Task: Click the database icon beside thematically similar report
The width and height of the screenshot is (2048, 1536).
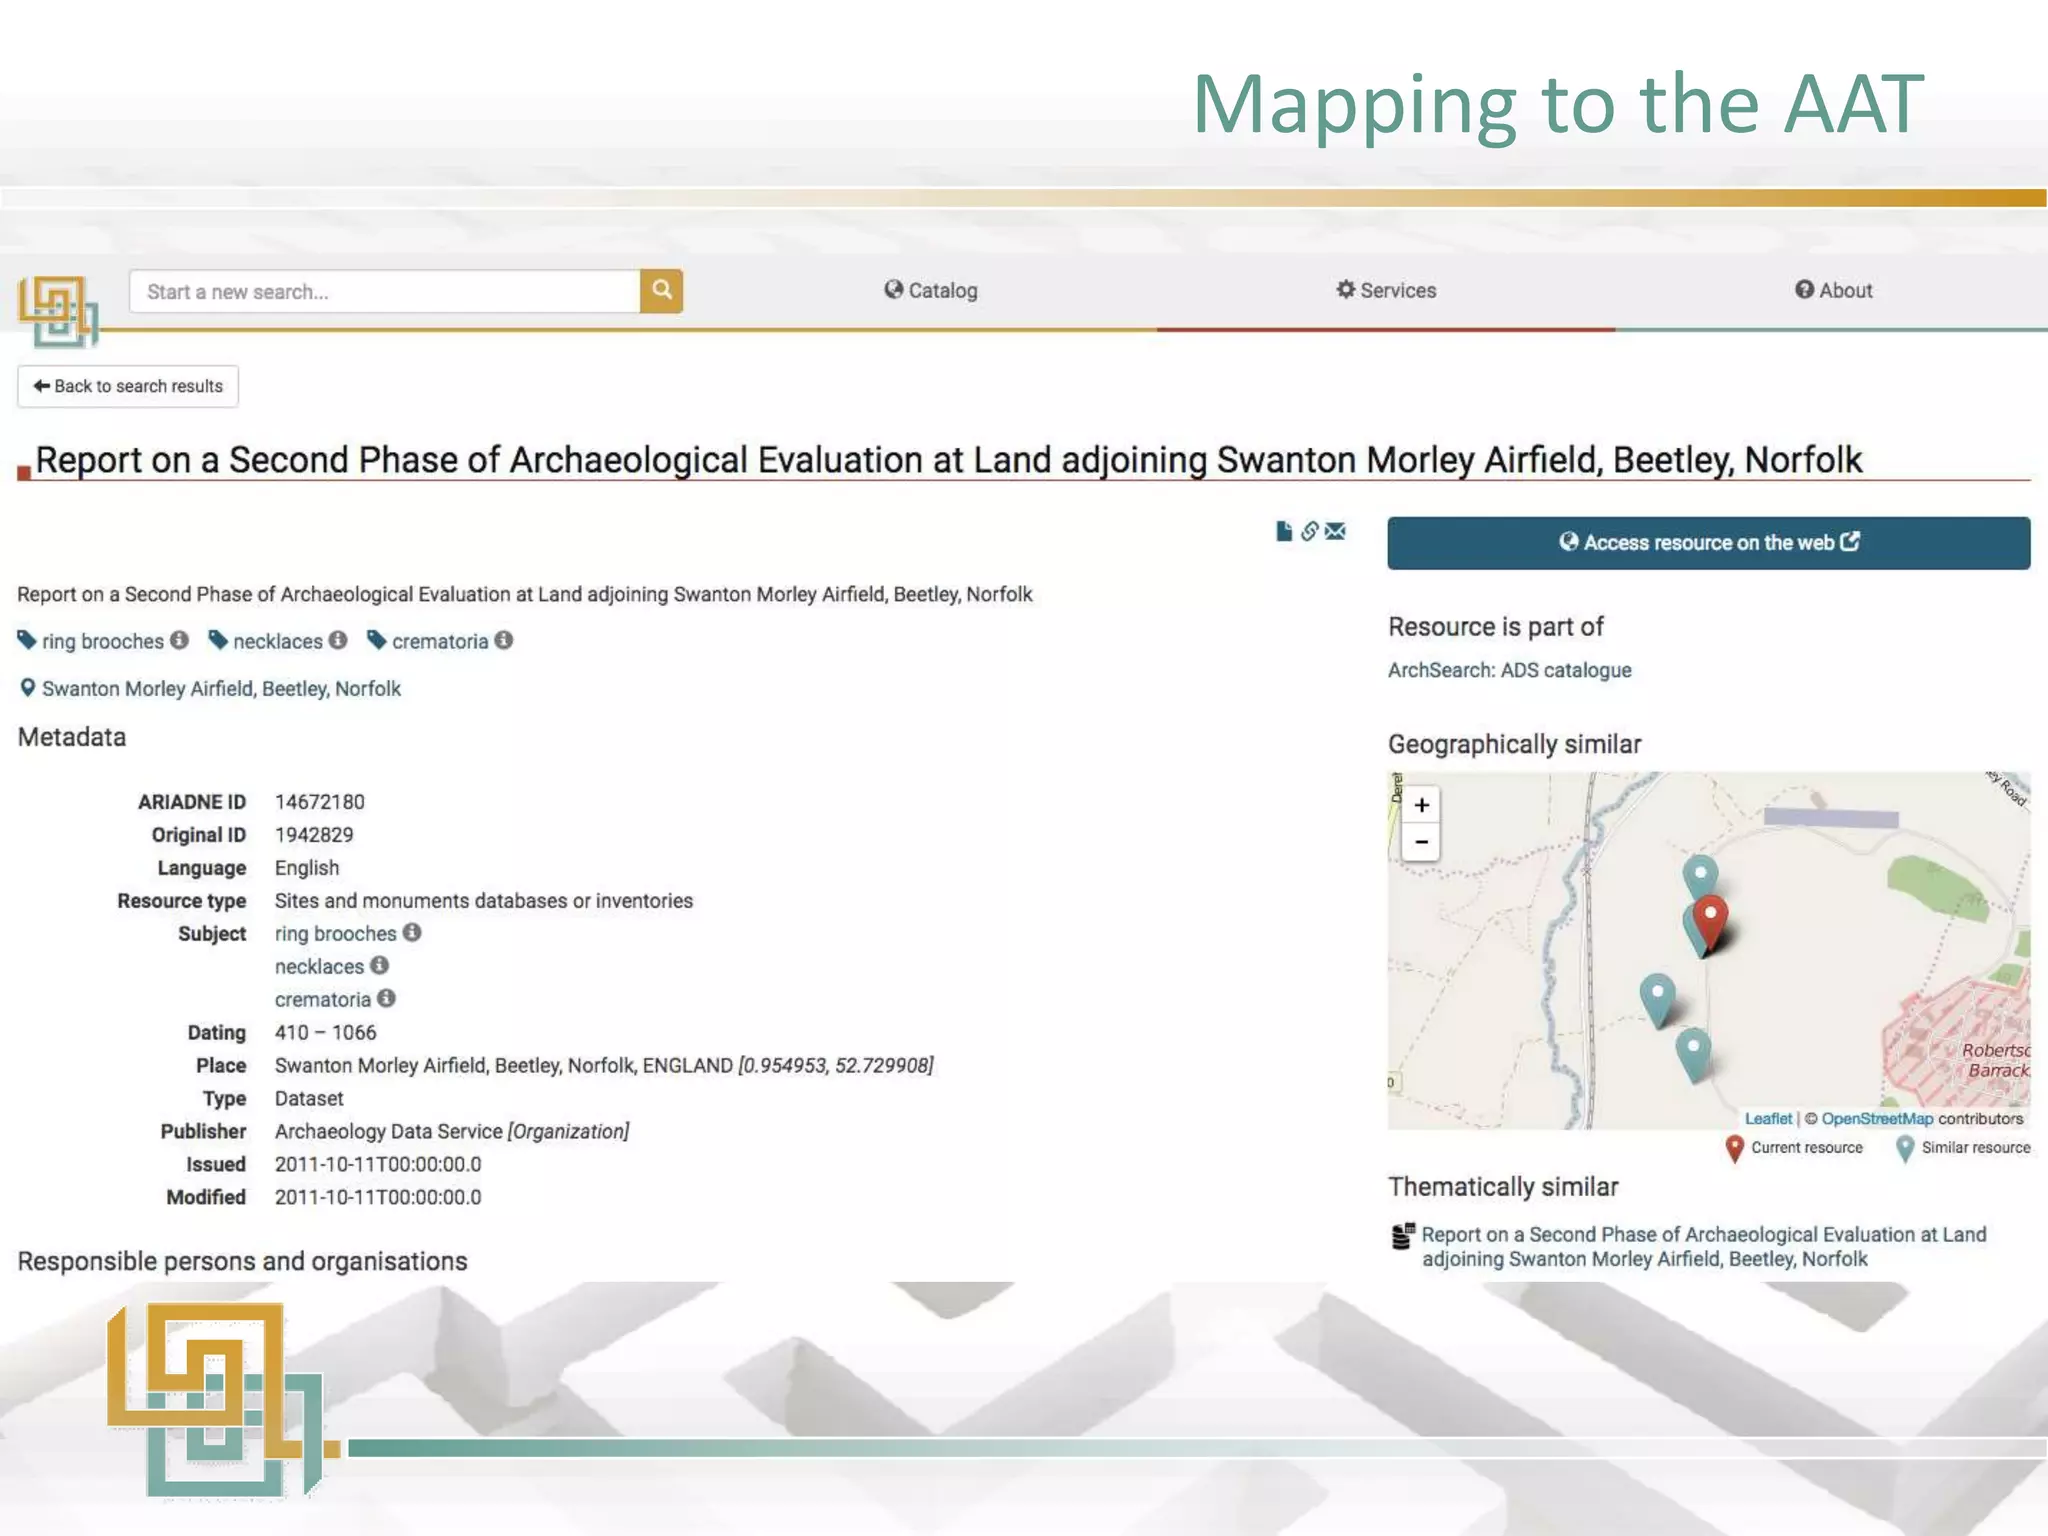Action: pos(1403,1236)
